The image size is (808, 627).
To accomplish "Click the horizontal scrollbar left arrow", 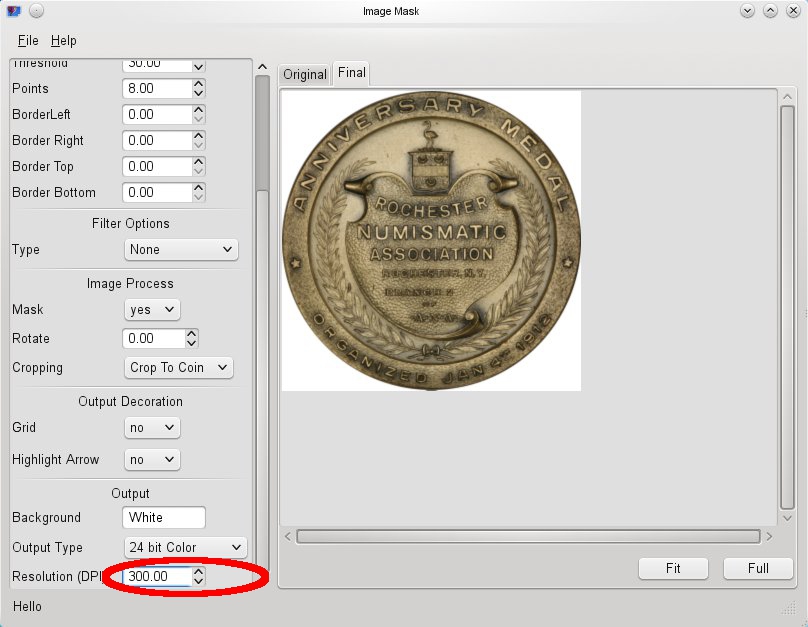I will coord(288,537).
